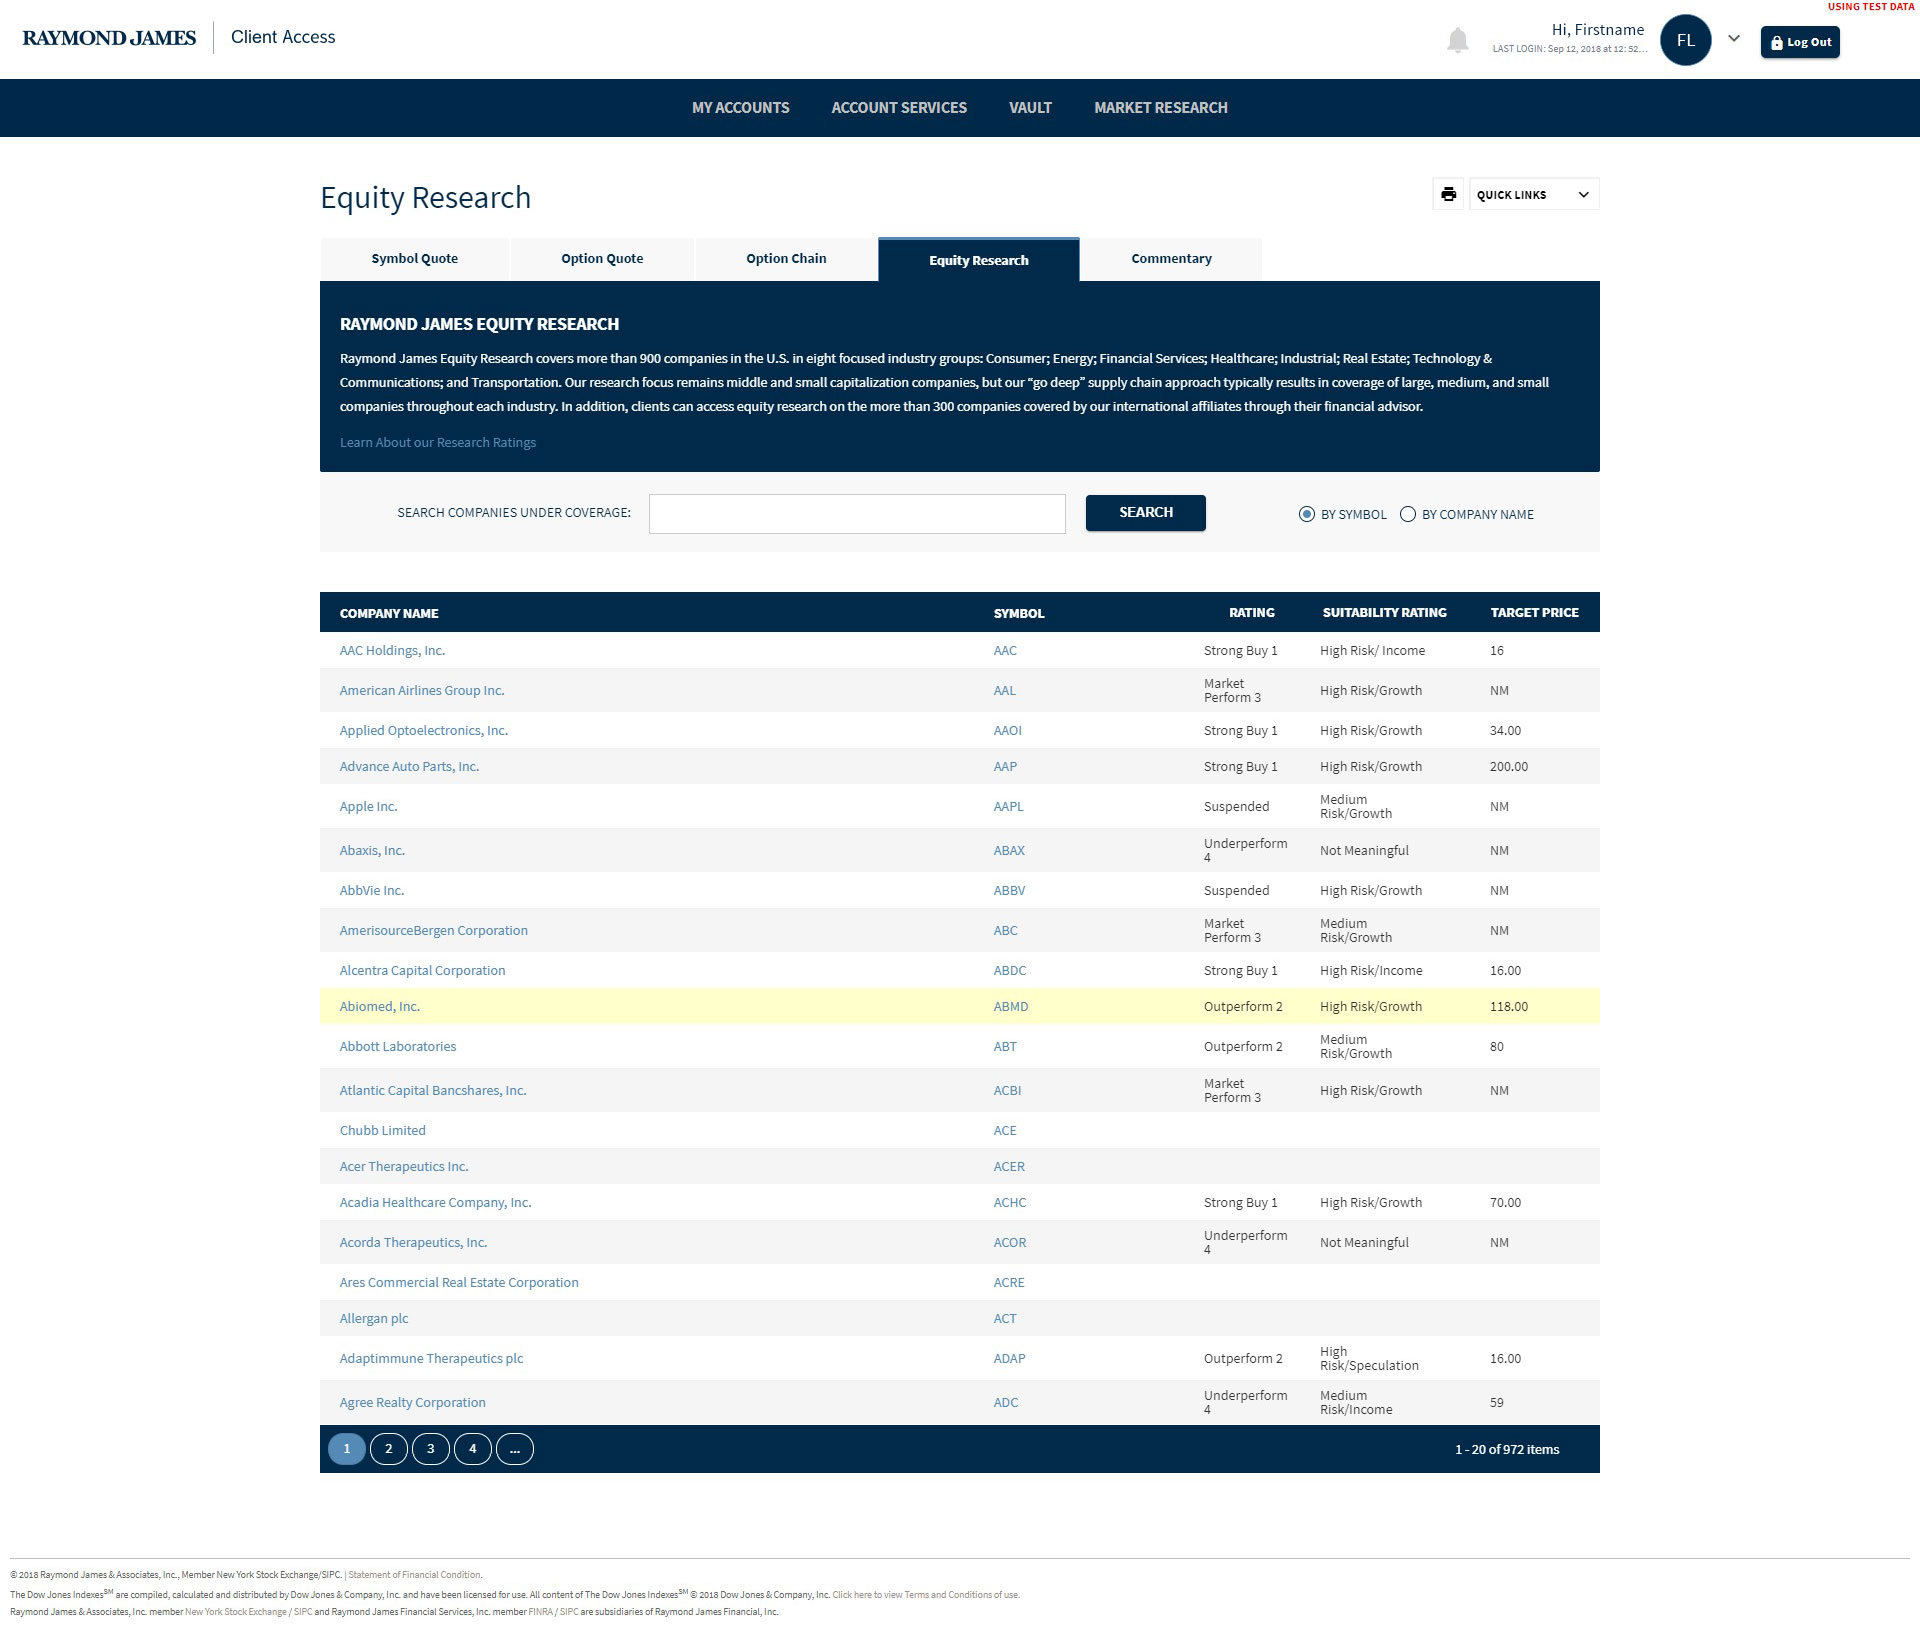Open the Market Research menu
1920x1633 pixels.
[1160, 108]
